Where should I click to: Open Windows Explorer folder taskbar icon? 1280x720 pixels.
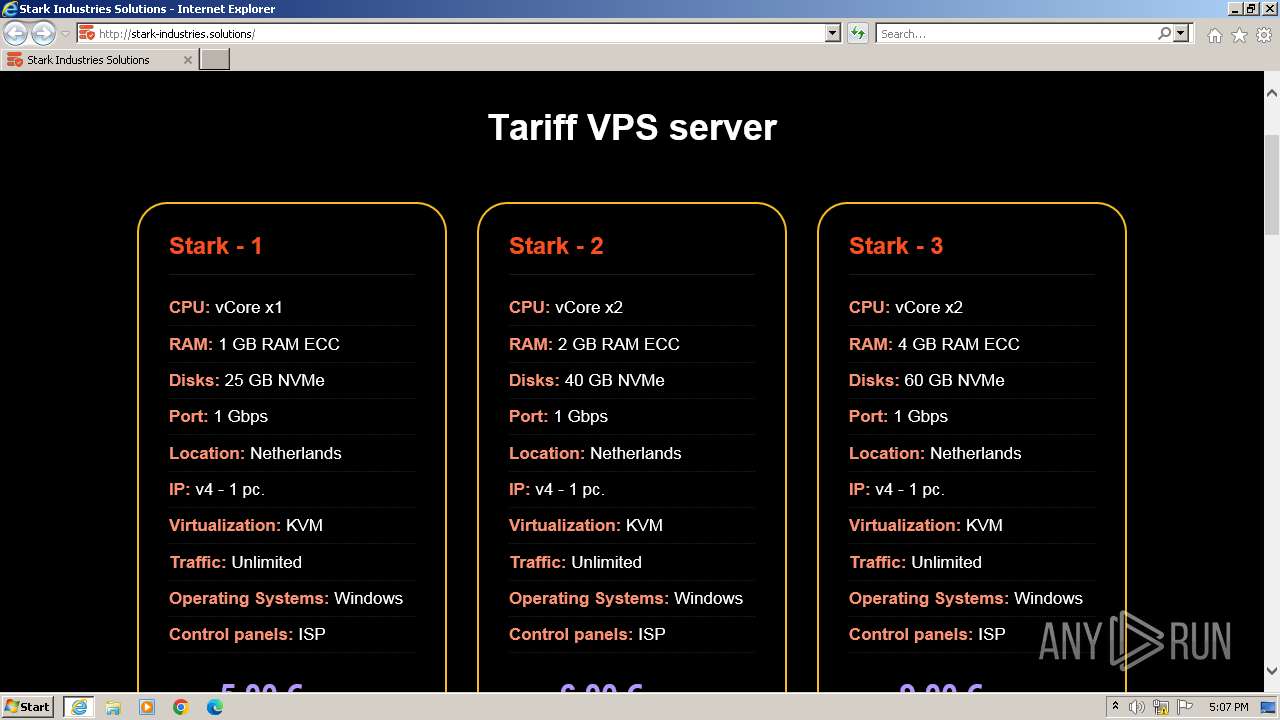click(x=113, y=707)
